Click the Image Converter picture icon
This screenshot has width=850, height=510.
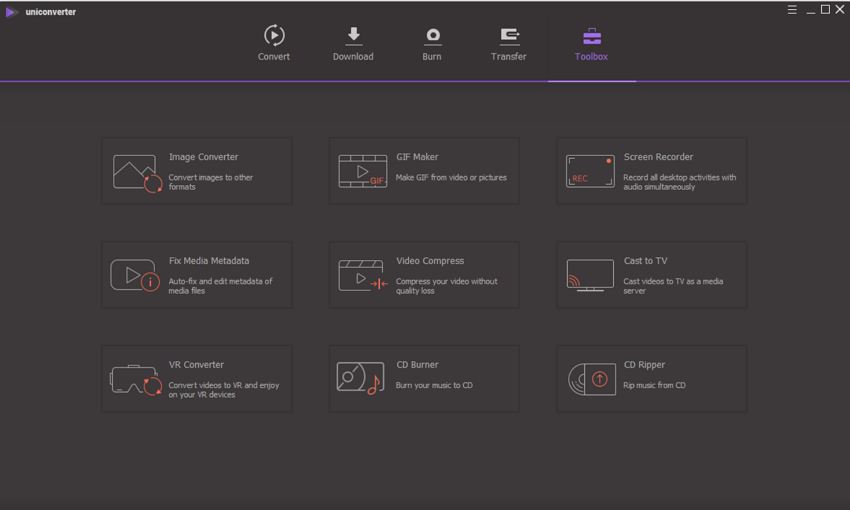click(137, 173)
